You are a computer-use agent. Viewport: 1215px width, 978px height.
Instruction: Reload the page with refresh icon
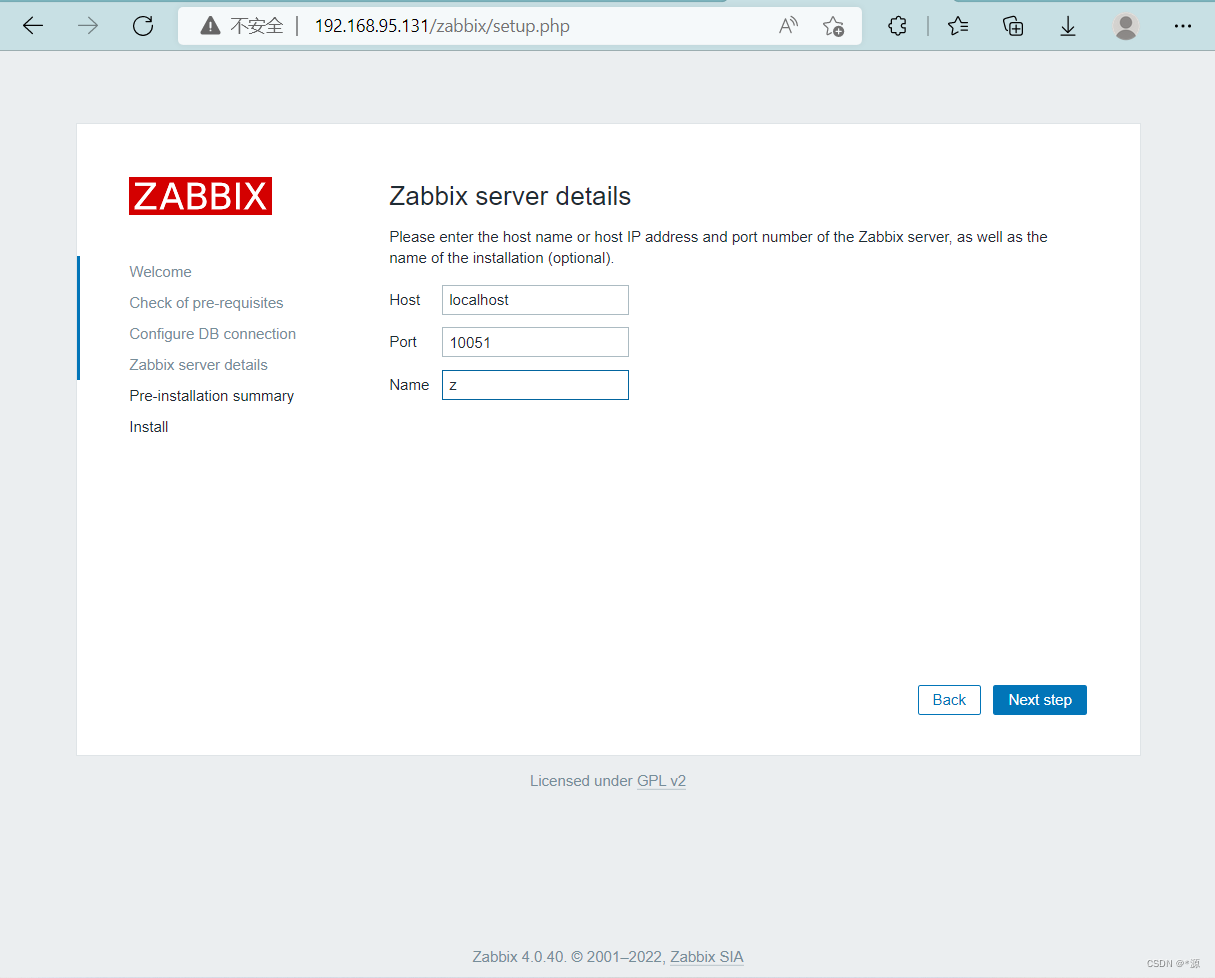tap(143, 26)
